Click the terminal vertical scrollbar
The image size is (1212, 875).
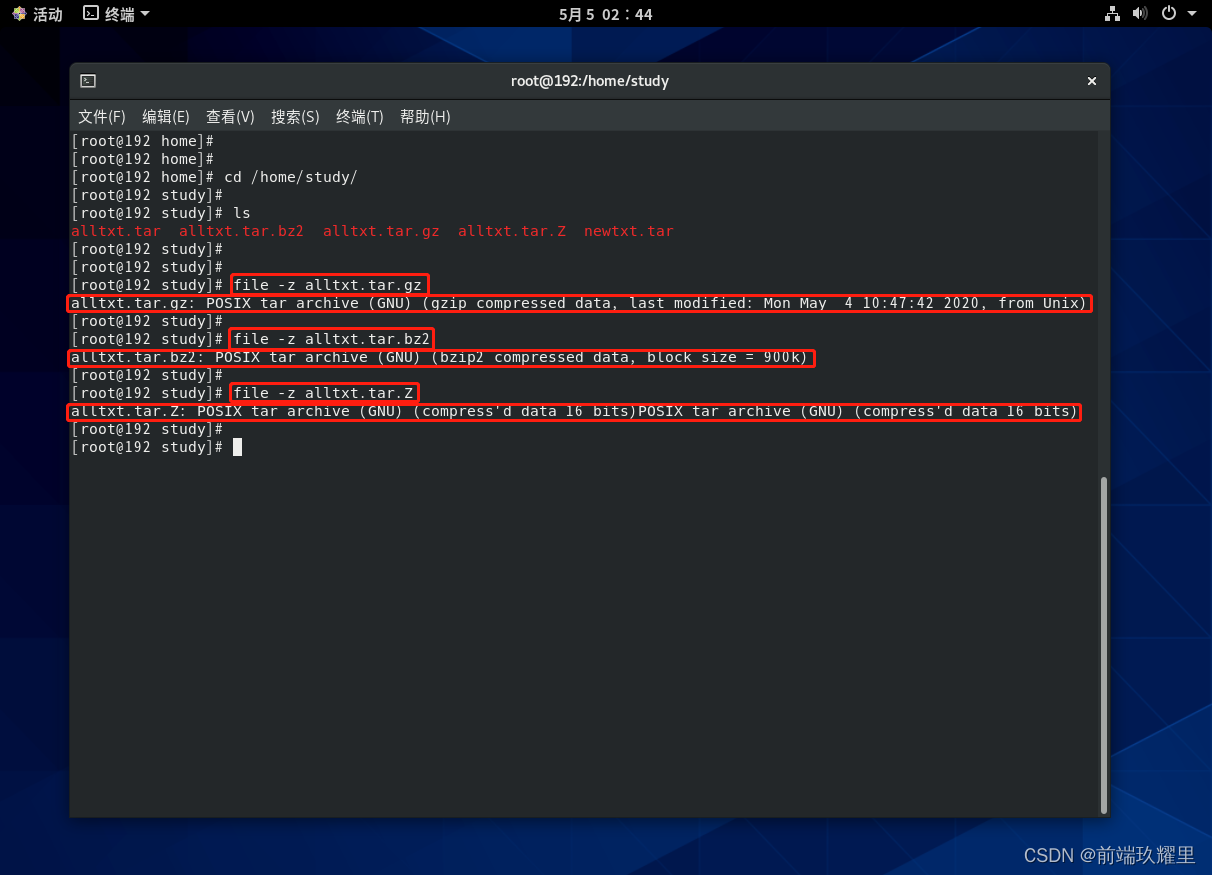pyautogui.click(x=1104, y=644)
